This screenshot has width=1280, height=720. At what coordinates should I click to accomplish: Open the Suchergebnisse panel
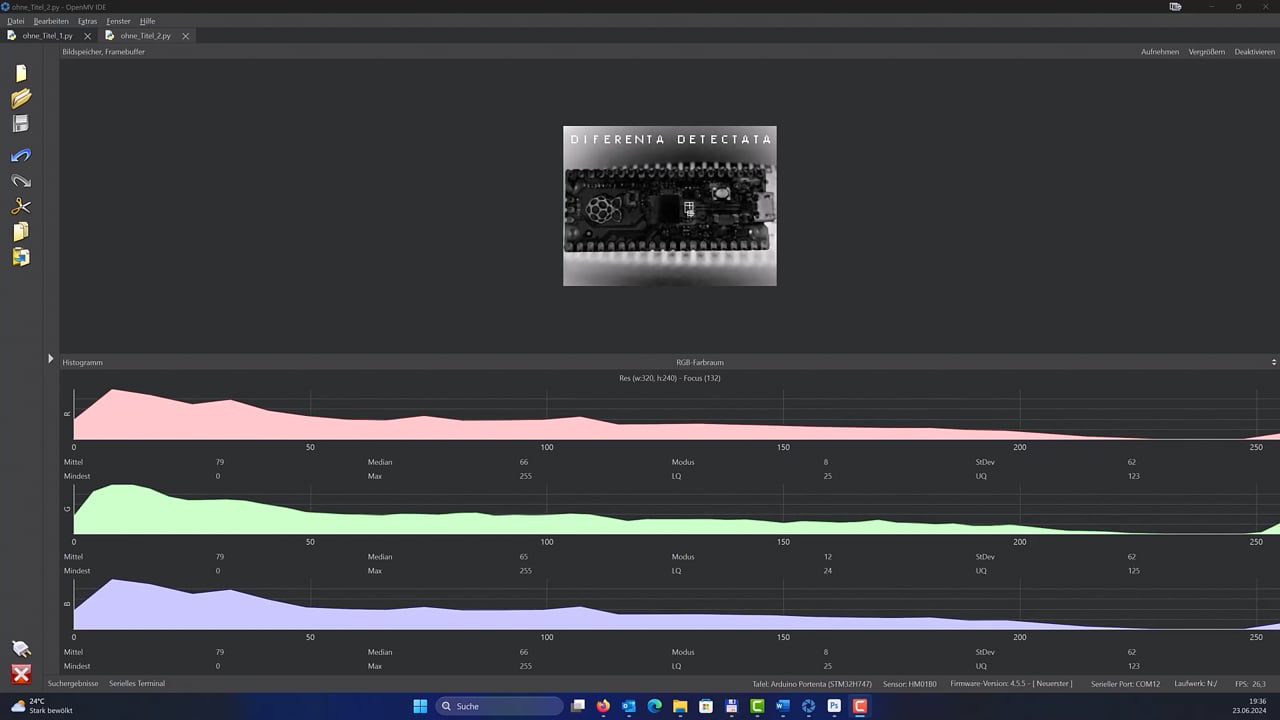coord(73,684)
